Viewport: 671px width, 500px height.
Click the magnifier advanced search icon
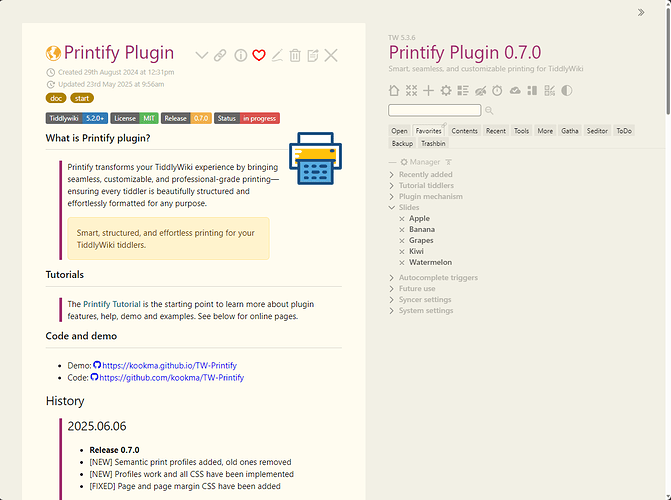[489, 110]
